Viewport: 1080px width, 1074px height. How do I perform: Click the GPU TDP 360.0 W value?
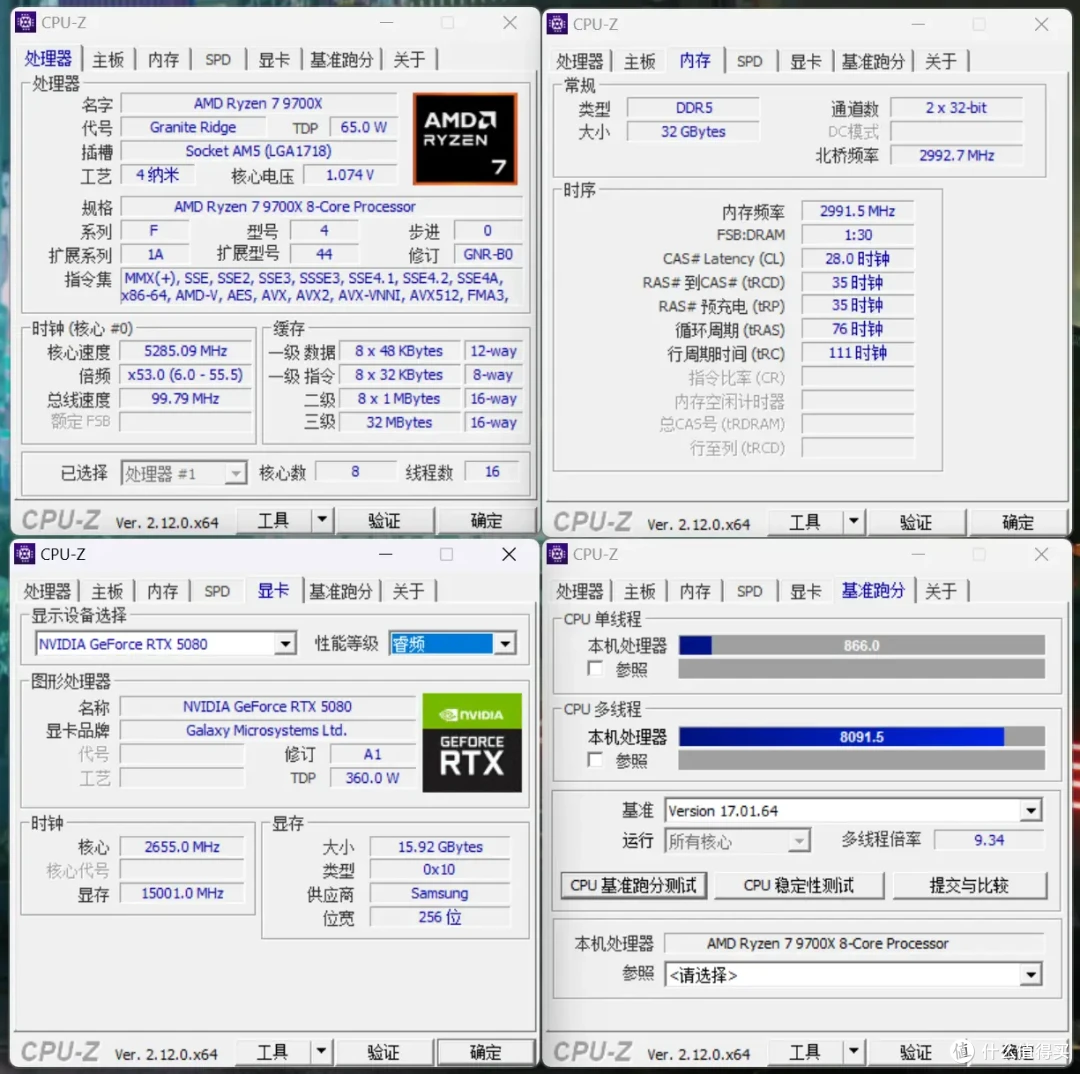[372, 778]
